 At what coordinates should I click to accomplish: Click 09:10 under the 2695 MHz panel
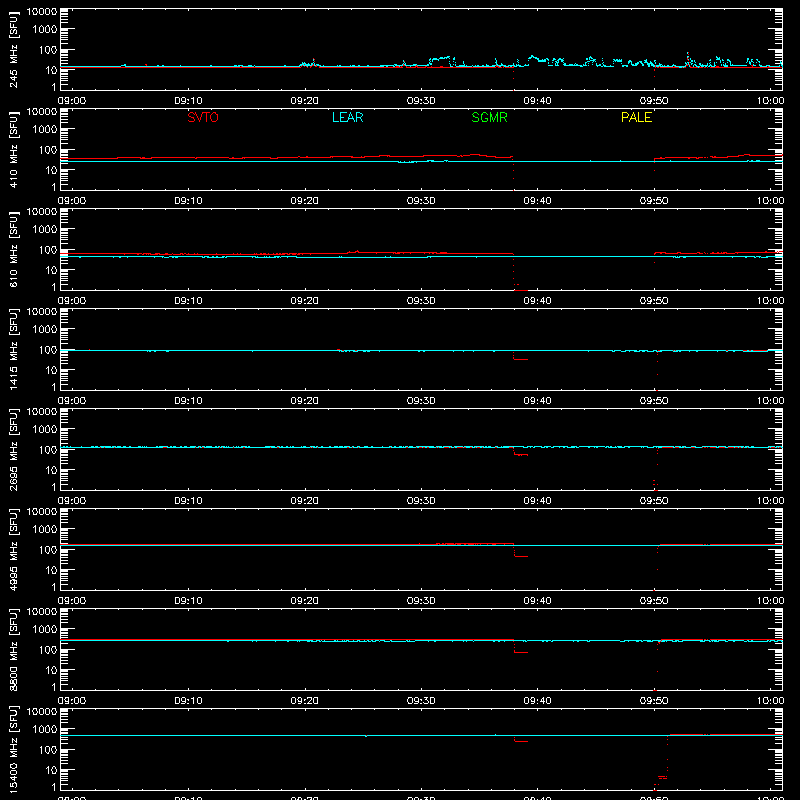[x=188, y=501]
